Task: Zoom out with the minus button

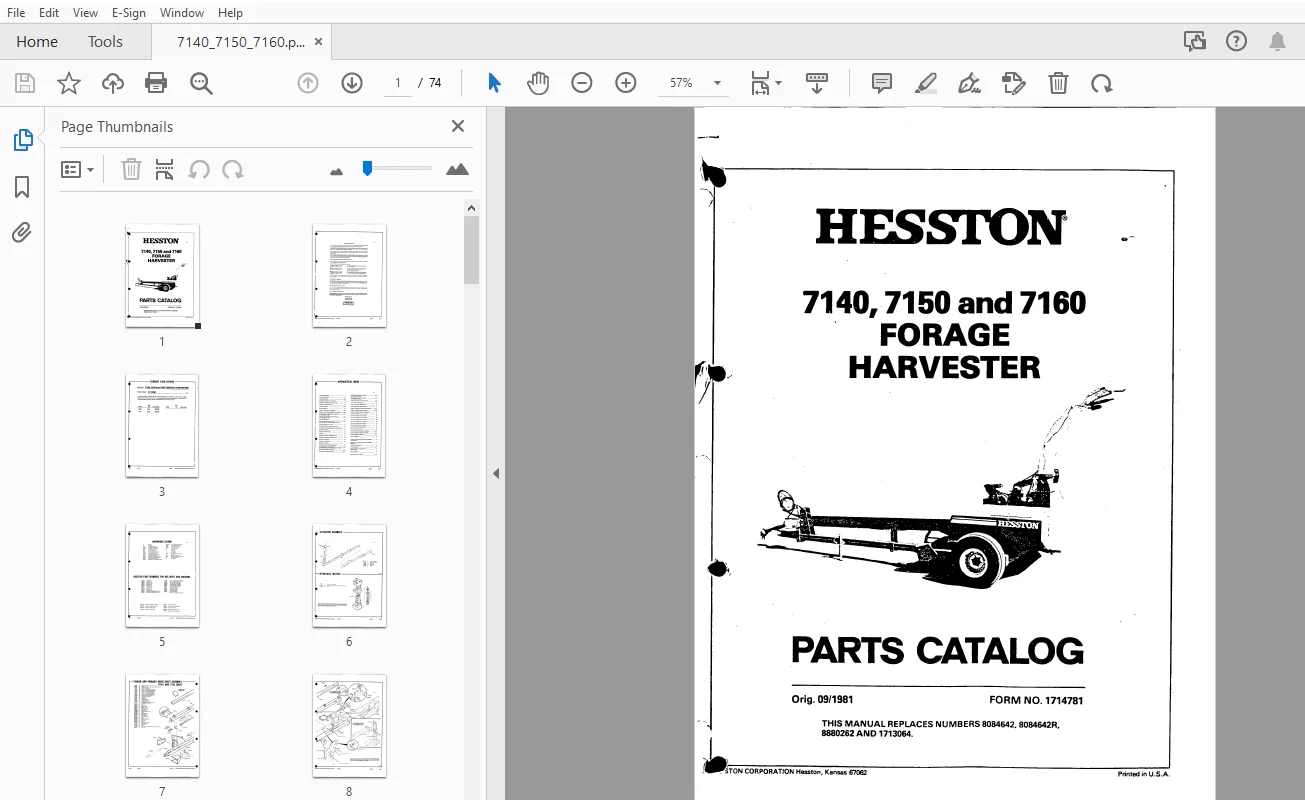Action: click(x=582, y=83)
